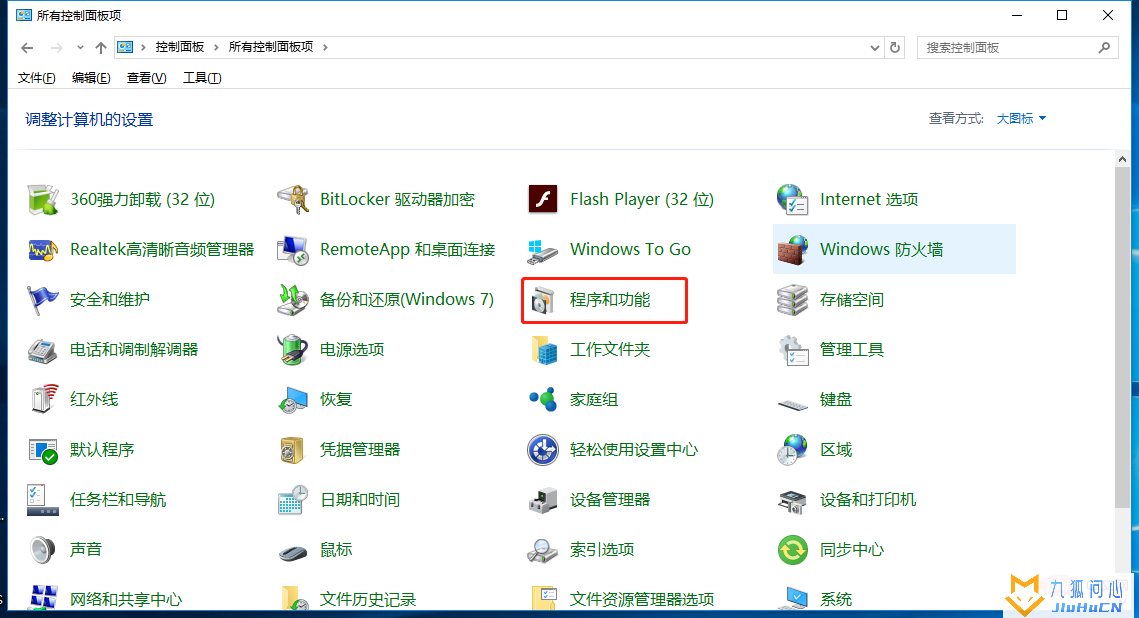Click the scrollbar up arrow
Screen dimensions: 1139x618
point(1122,159)
